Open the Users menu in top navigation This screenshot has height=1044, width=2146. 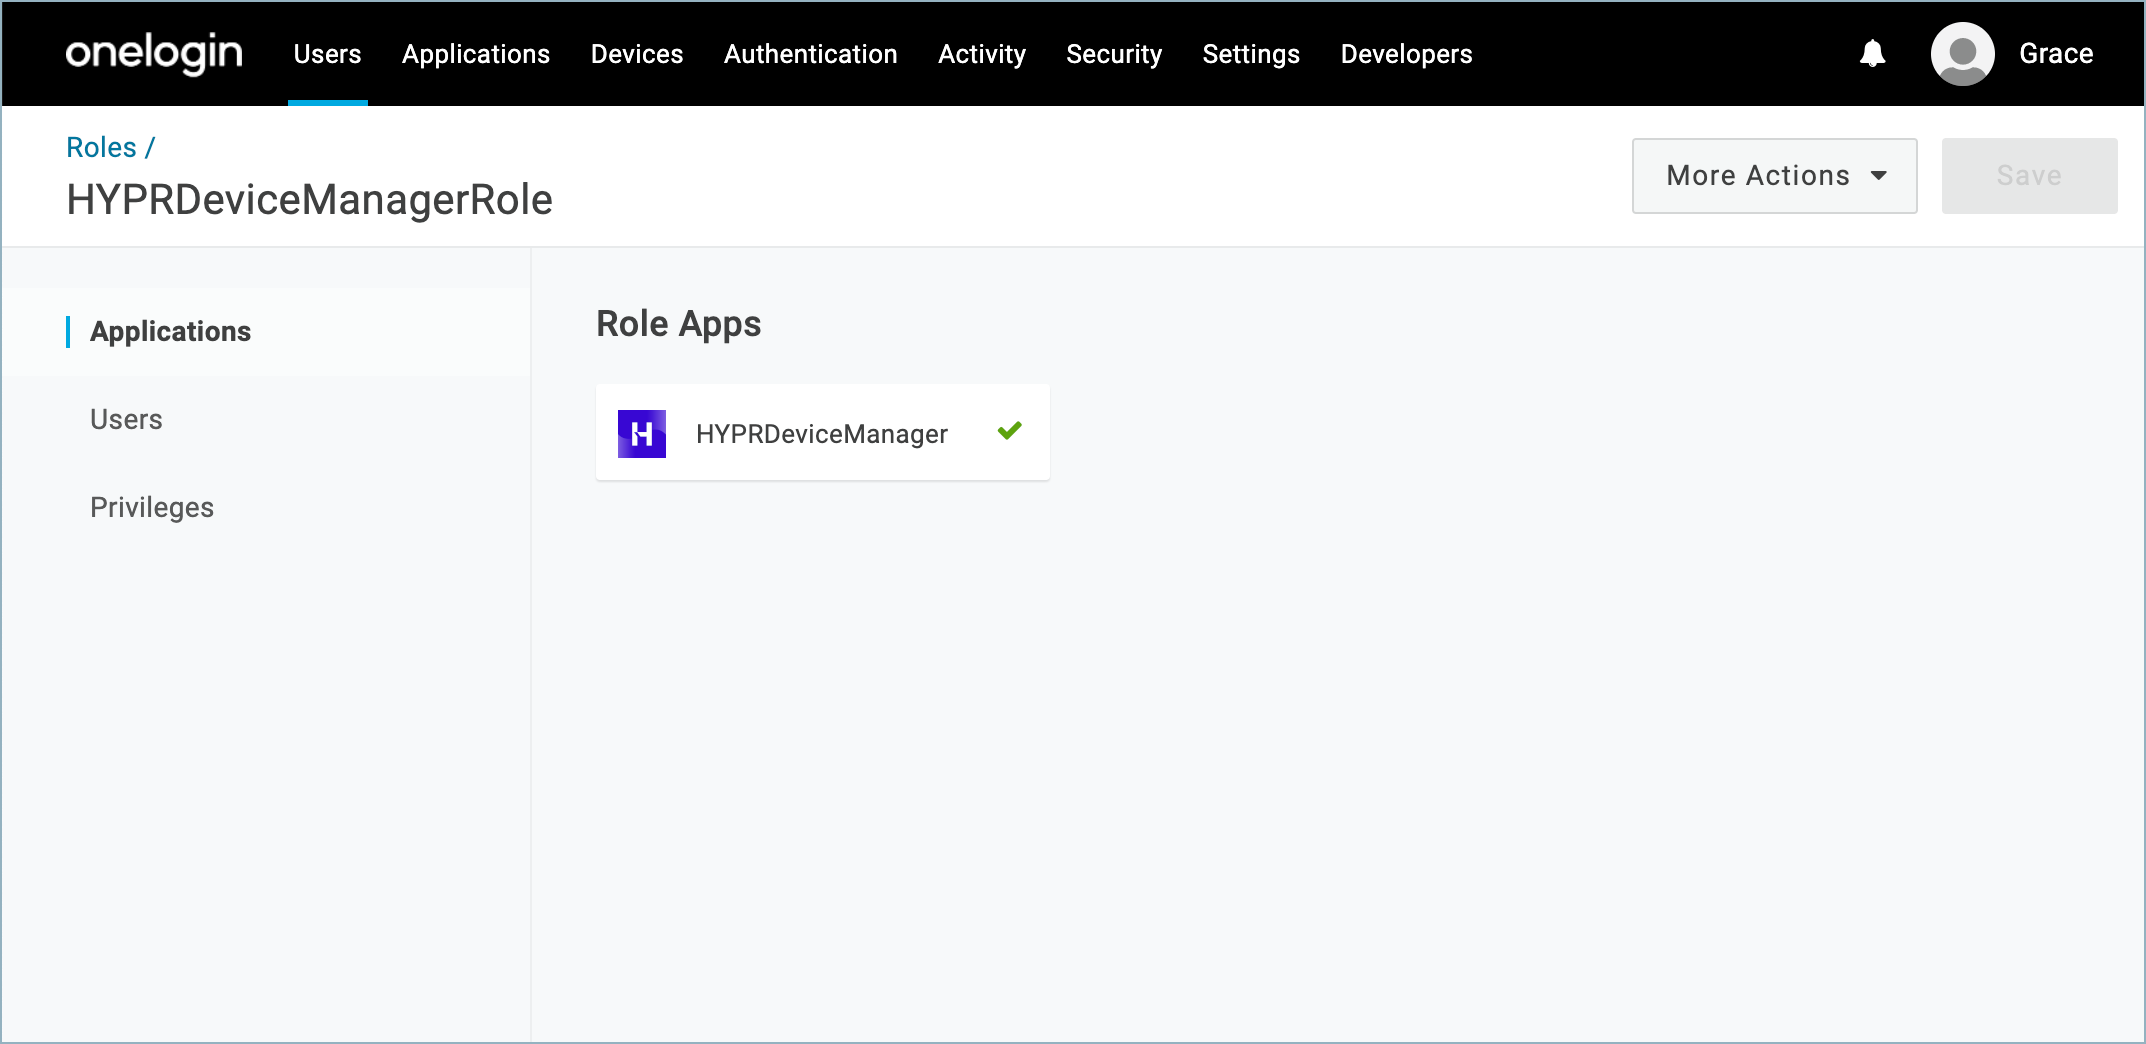327,54
